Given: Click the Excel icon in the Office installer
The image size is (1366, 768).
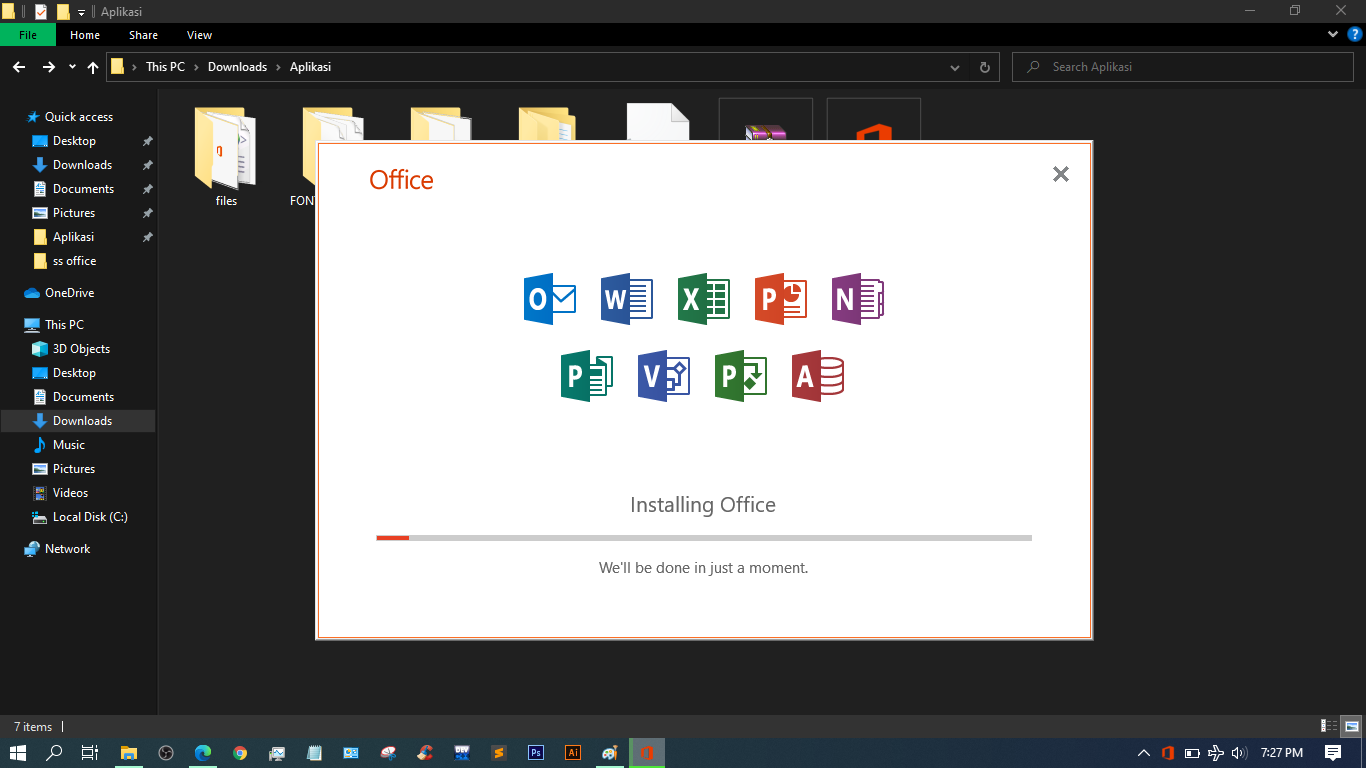Looking at the screenshot, I should click(x=704, y=299).
